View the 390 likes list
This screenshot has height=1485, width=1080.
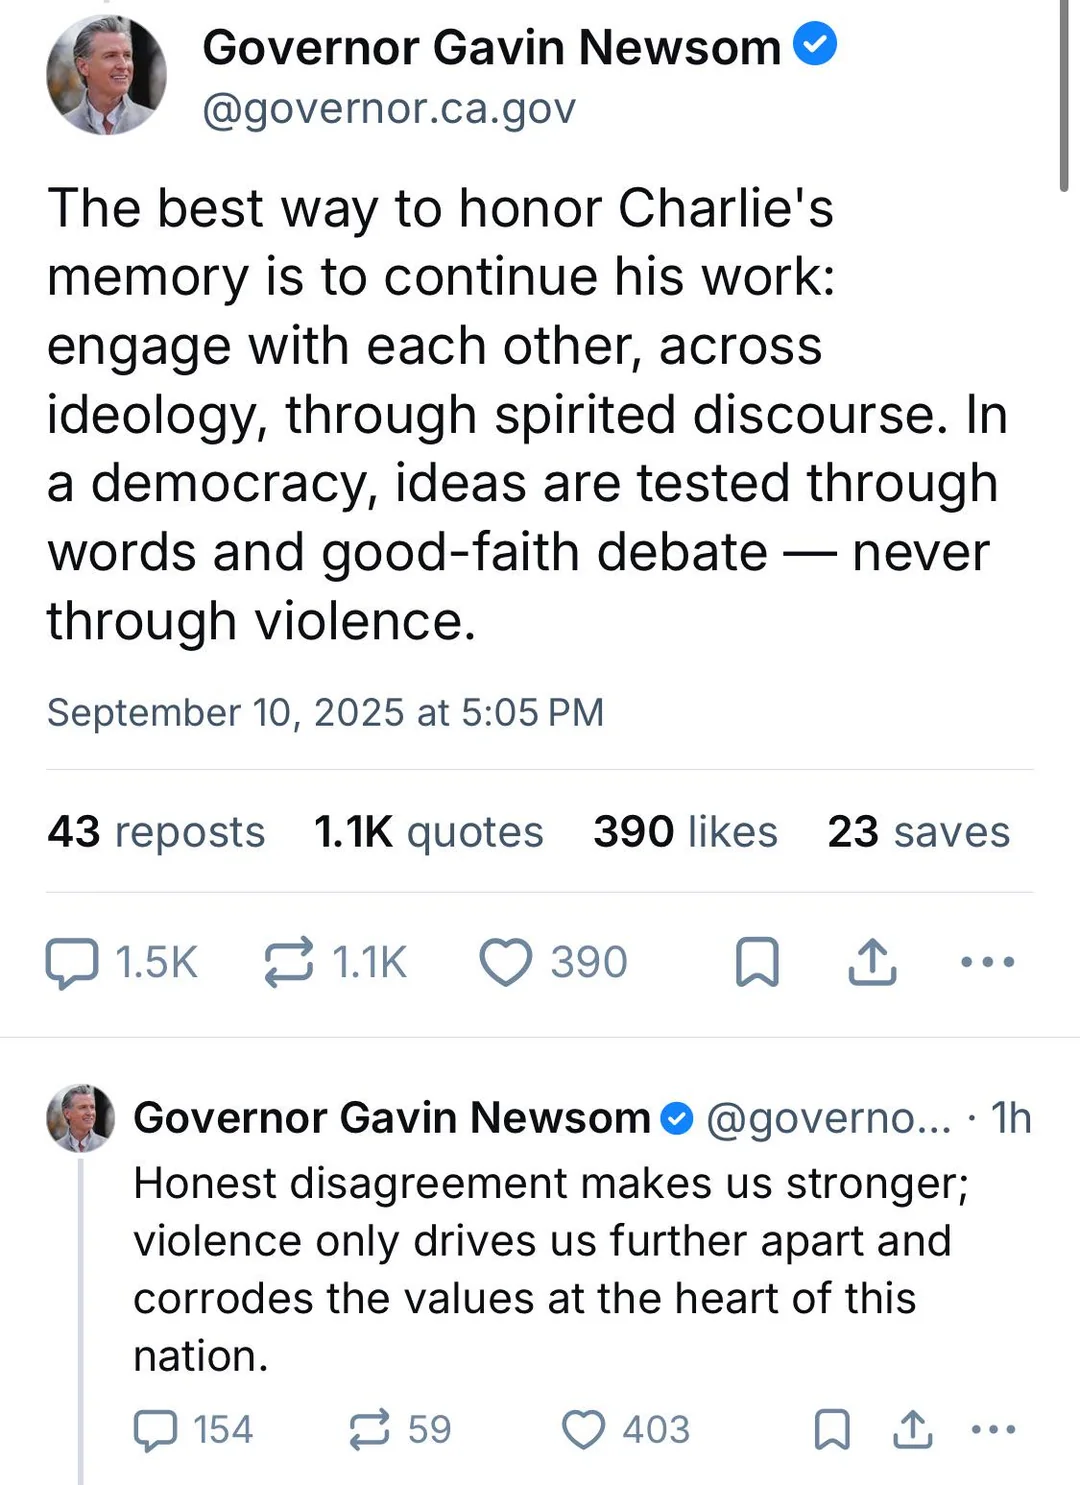coord(685,832)
